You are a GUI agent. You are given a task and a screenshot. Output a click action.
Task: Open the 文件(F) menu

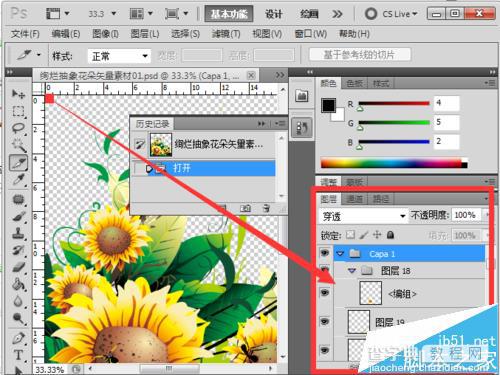pyautogui.click(x=25, y=34)
